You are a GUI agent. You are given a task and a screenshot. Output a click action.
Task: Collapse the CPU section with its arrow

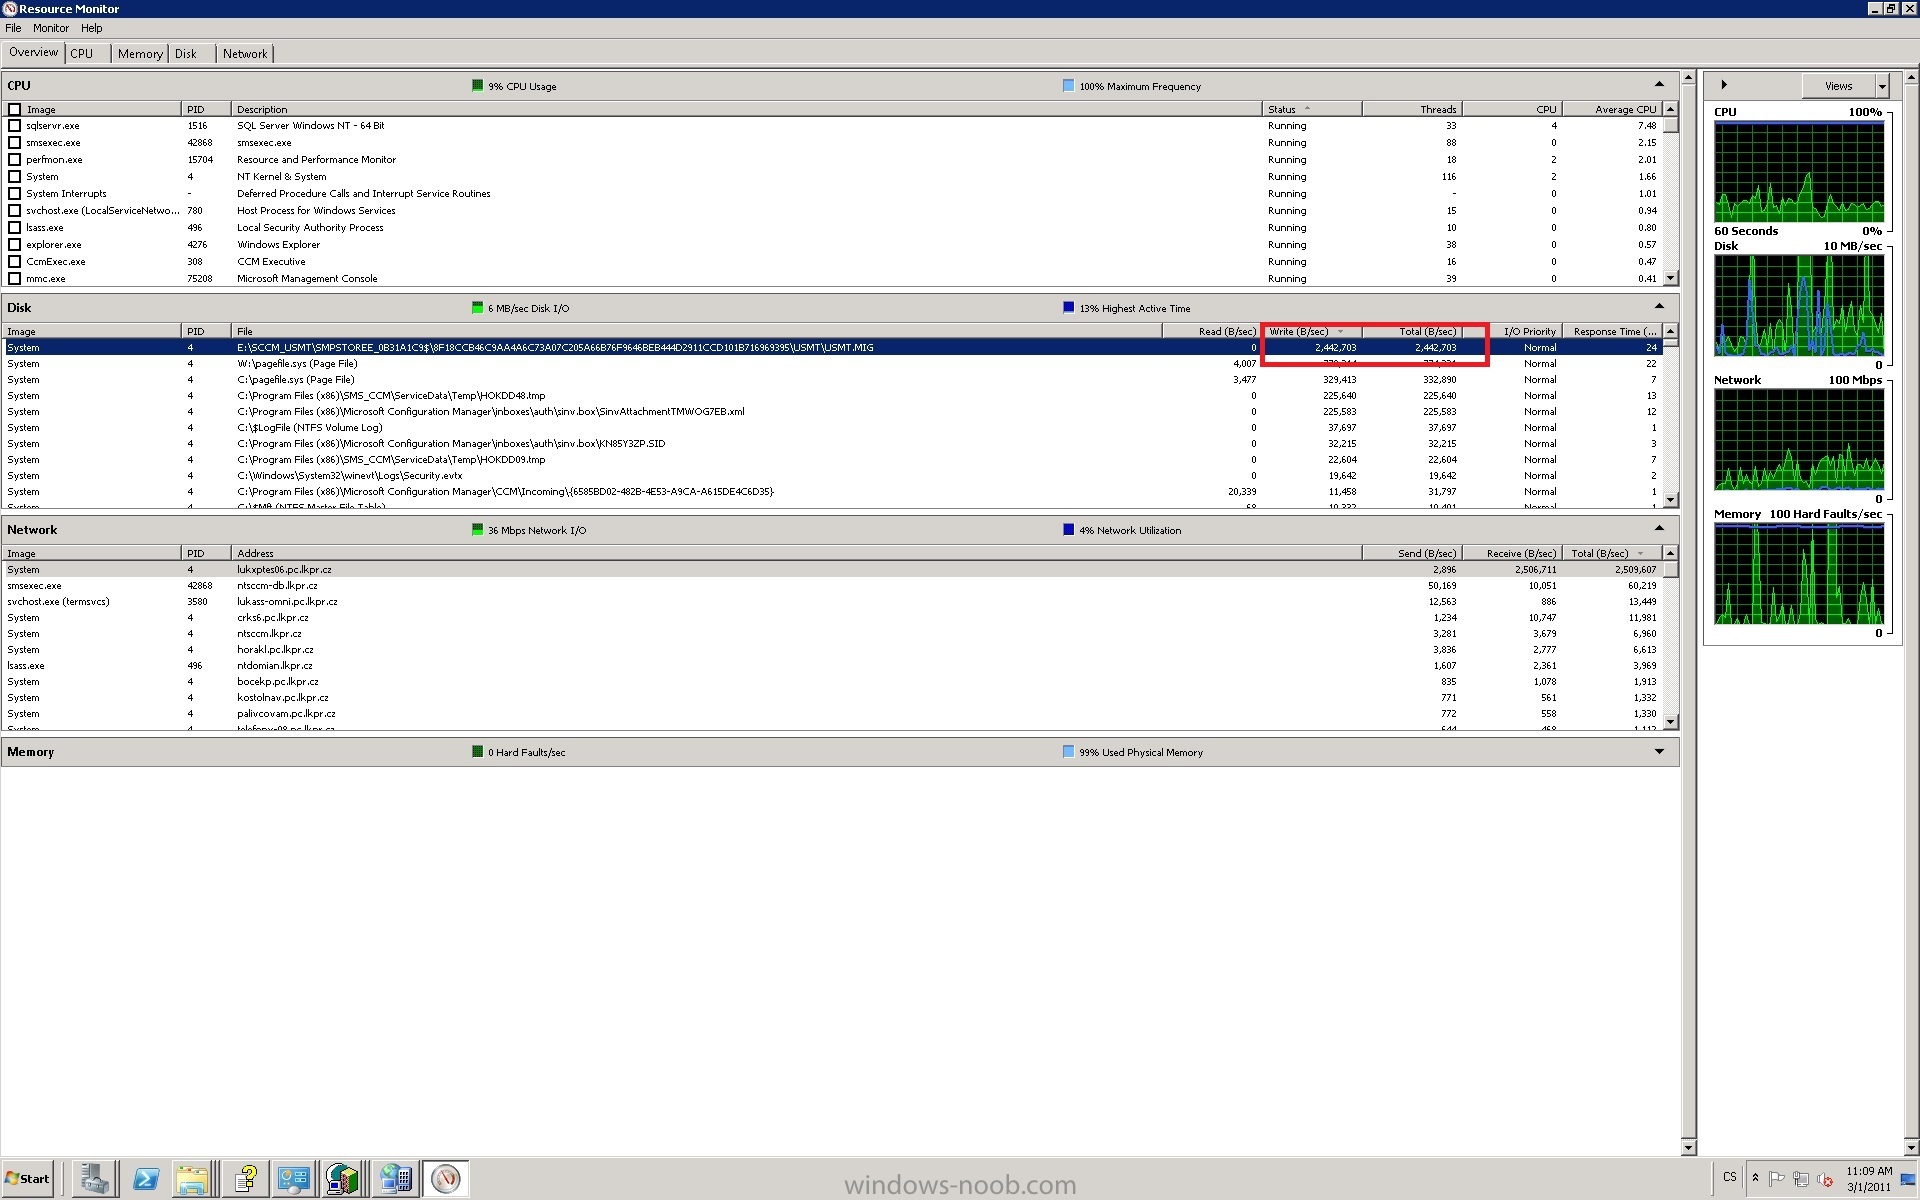tap(1659, 85)
